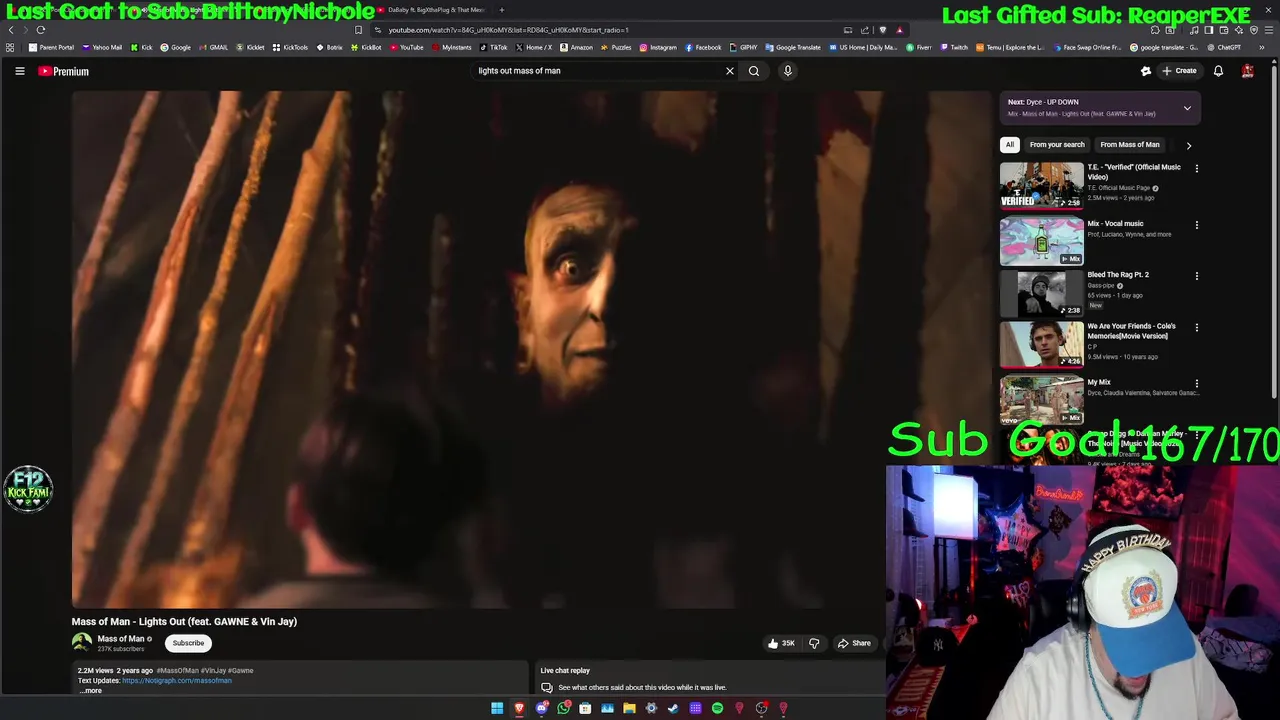Go back in browser history

(11, 30)
